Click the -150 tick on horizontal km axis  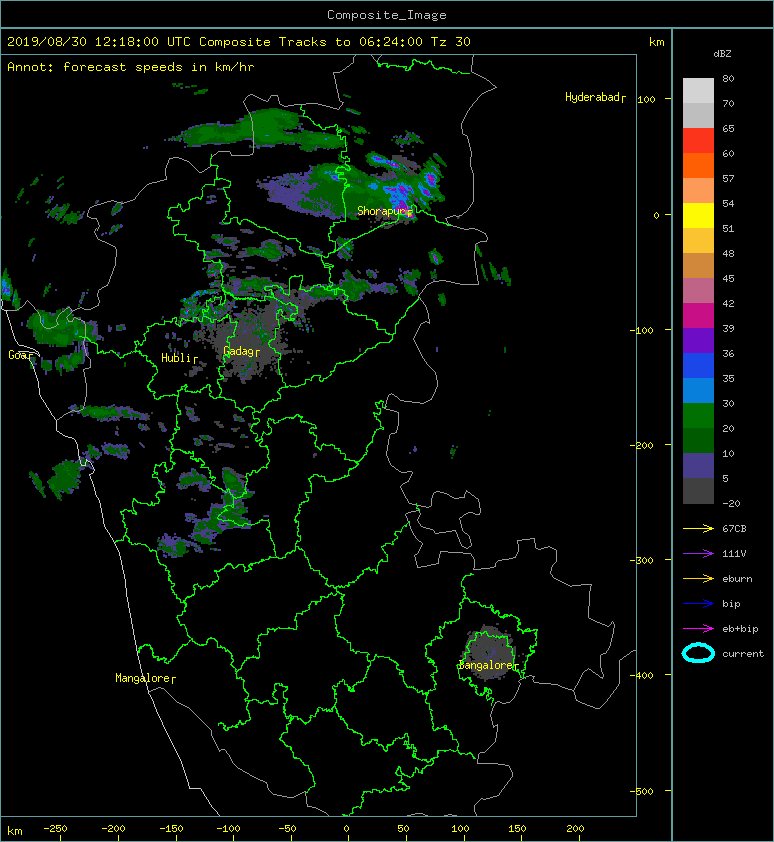tap(171, 829)
